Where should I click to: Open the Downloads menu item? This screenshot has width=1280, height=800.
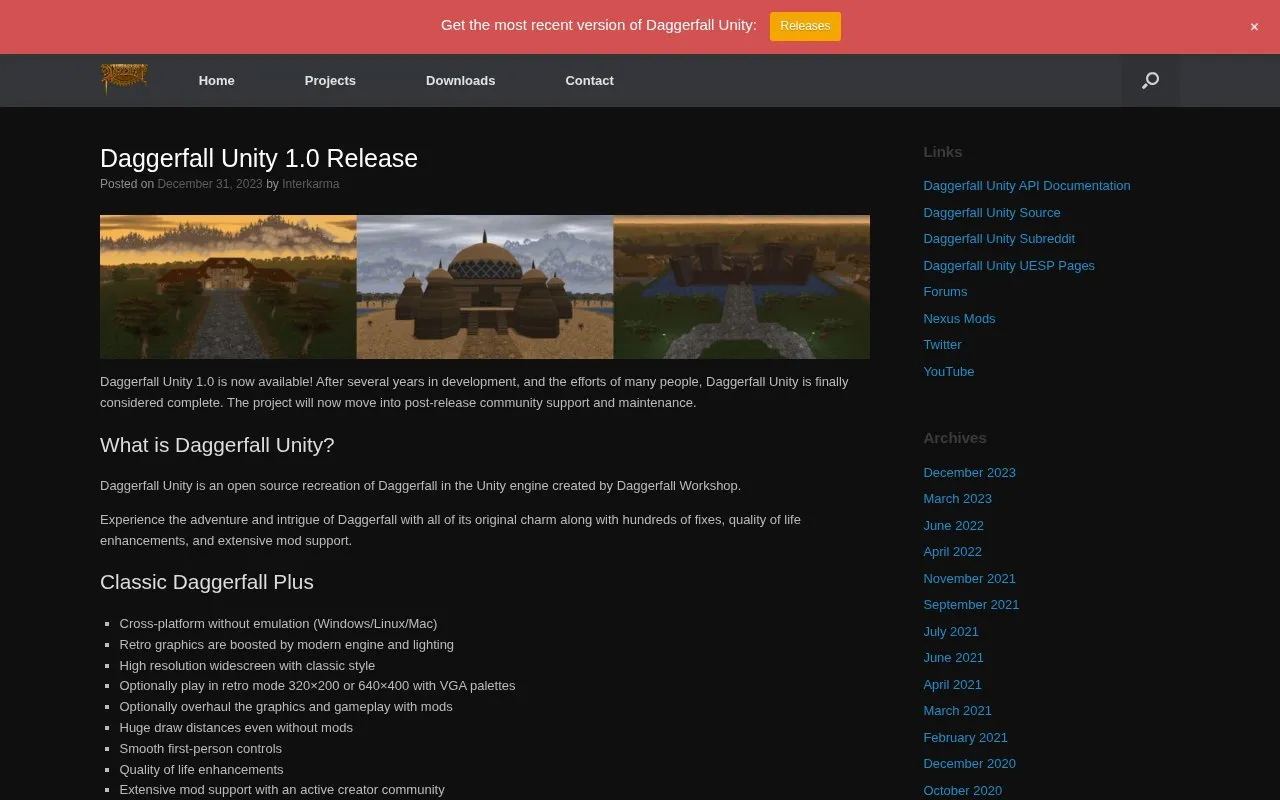tap(460, 80)
